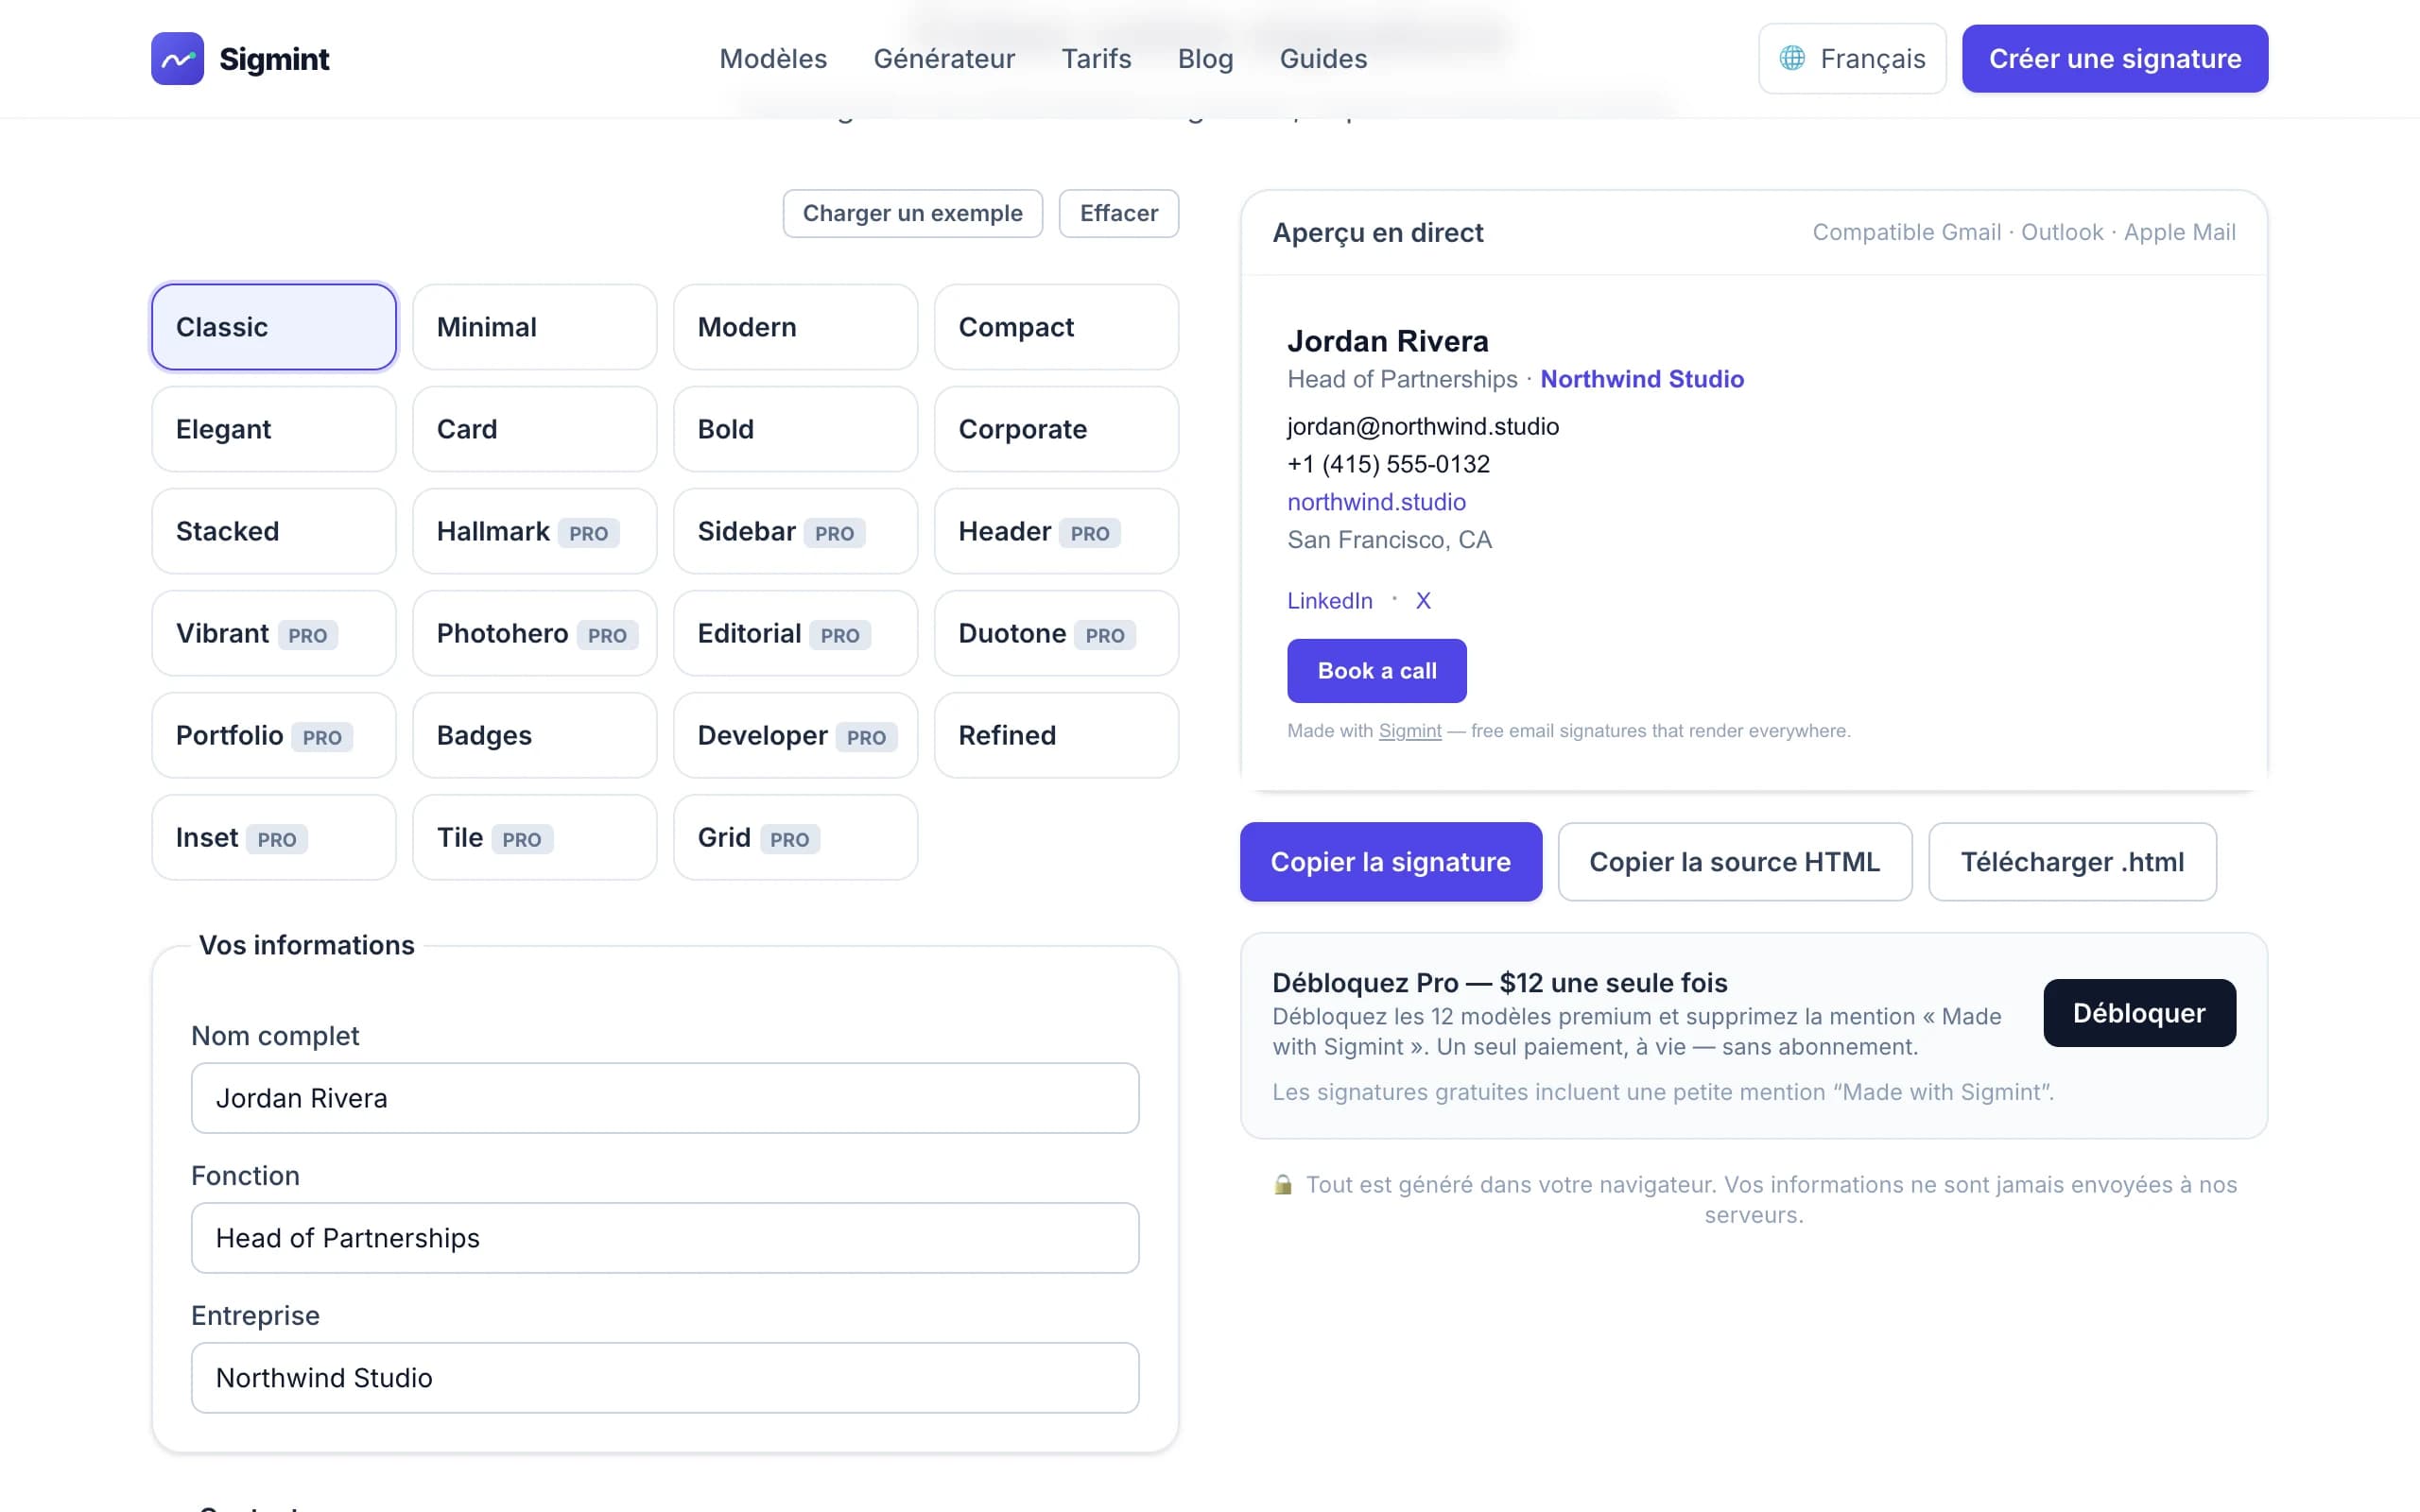The image size is (2420, 1512).
Task: Go to the Générateur nav item
Action: [x=944, y=59]
